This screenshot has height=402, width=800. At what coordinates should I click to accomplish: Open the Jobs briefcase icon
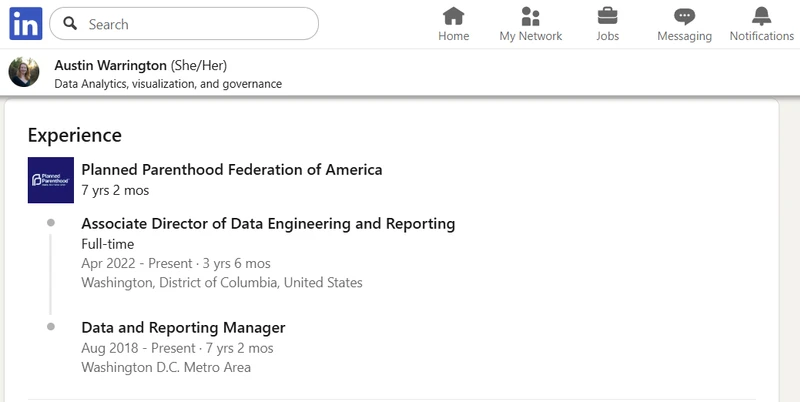pos(607,17)
